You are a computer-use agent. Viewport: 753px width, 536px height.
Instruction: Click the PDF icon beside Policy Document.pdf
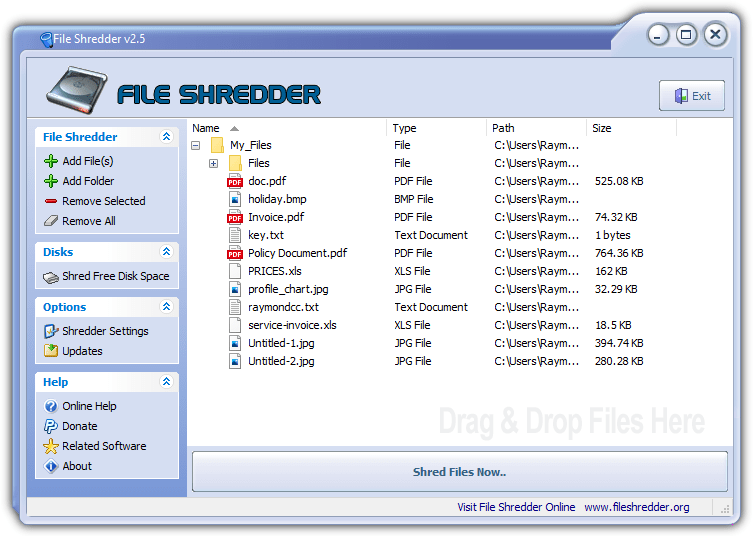pos(235,253)
